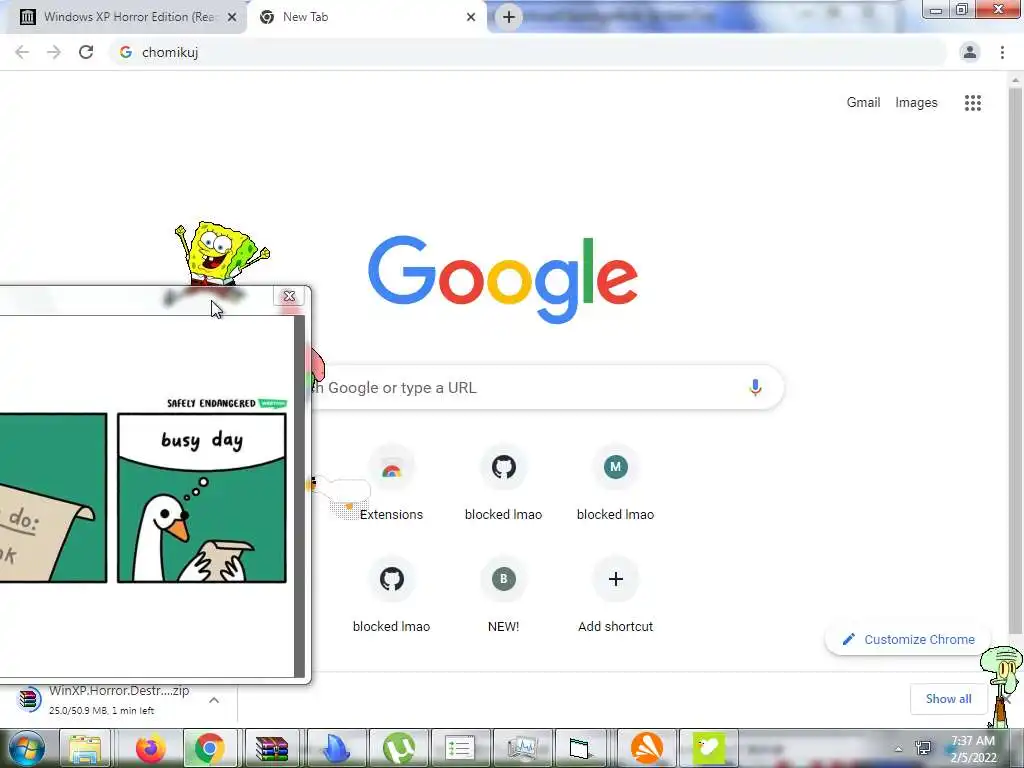Open the second-row GitHub blocked lmao shortcut
Viewport: 1024px width, 768px height.
click(391, 596)
